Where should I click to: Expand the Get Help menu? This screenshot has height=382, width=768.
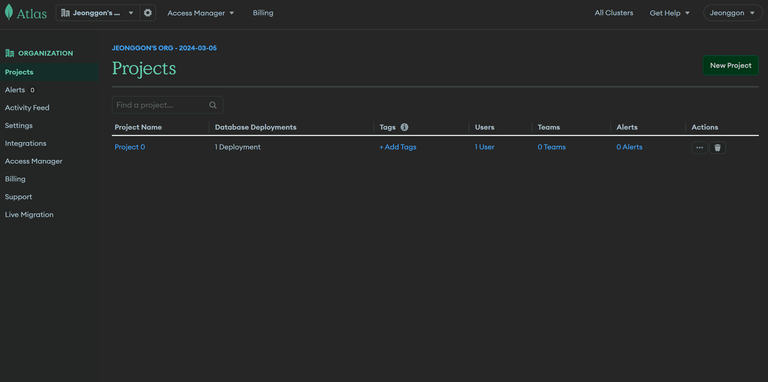pos(670,13)
